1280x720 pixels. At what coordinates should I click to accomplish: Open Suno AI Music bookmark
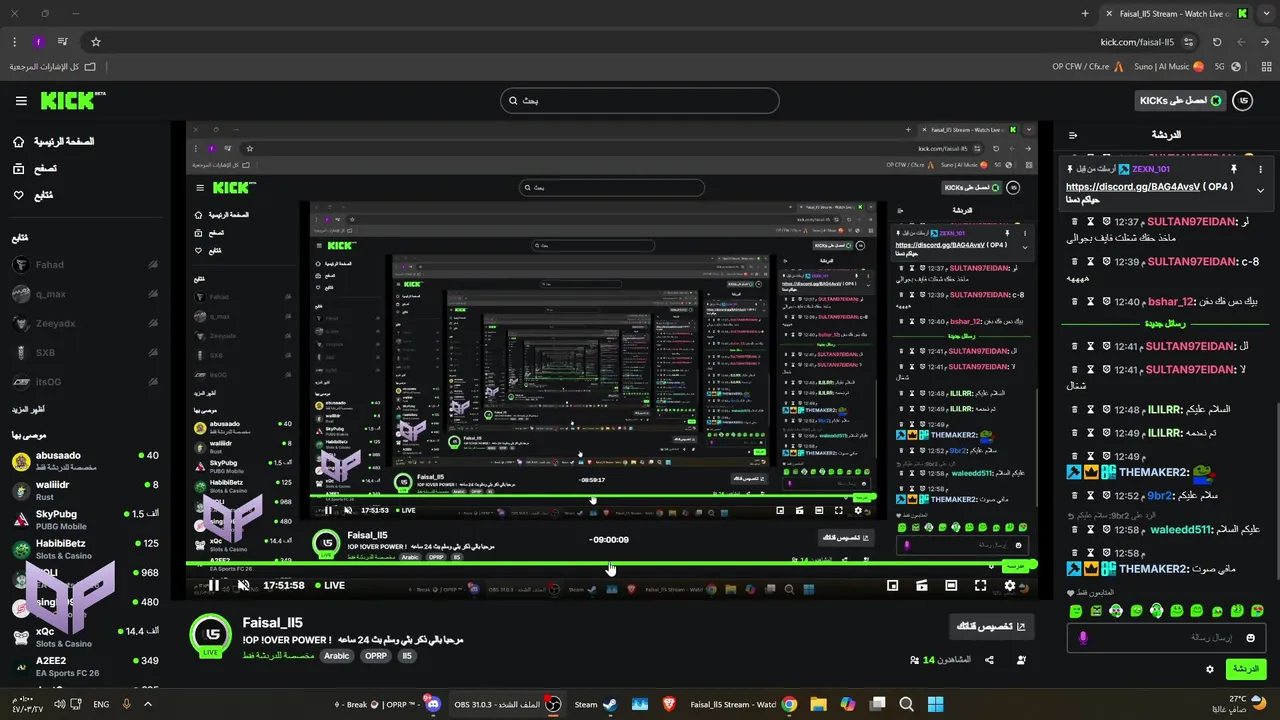(x=1168, y=67)
